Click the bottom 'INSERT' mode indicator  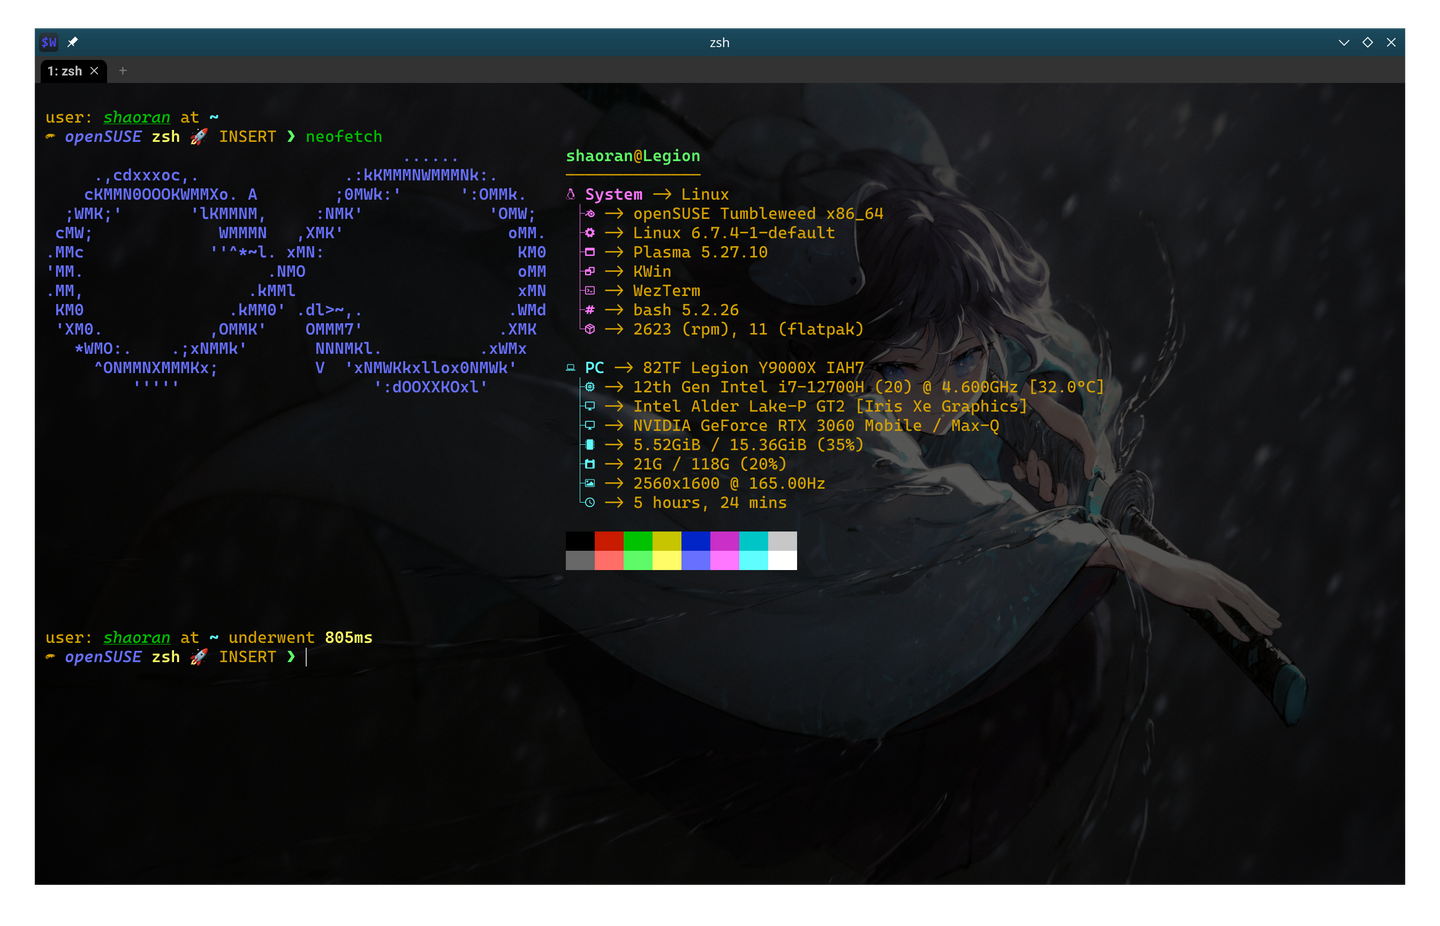pos(247,657)
